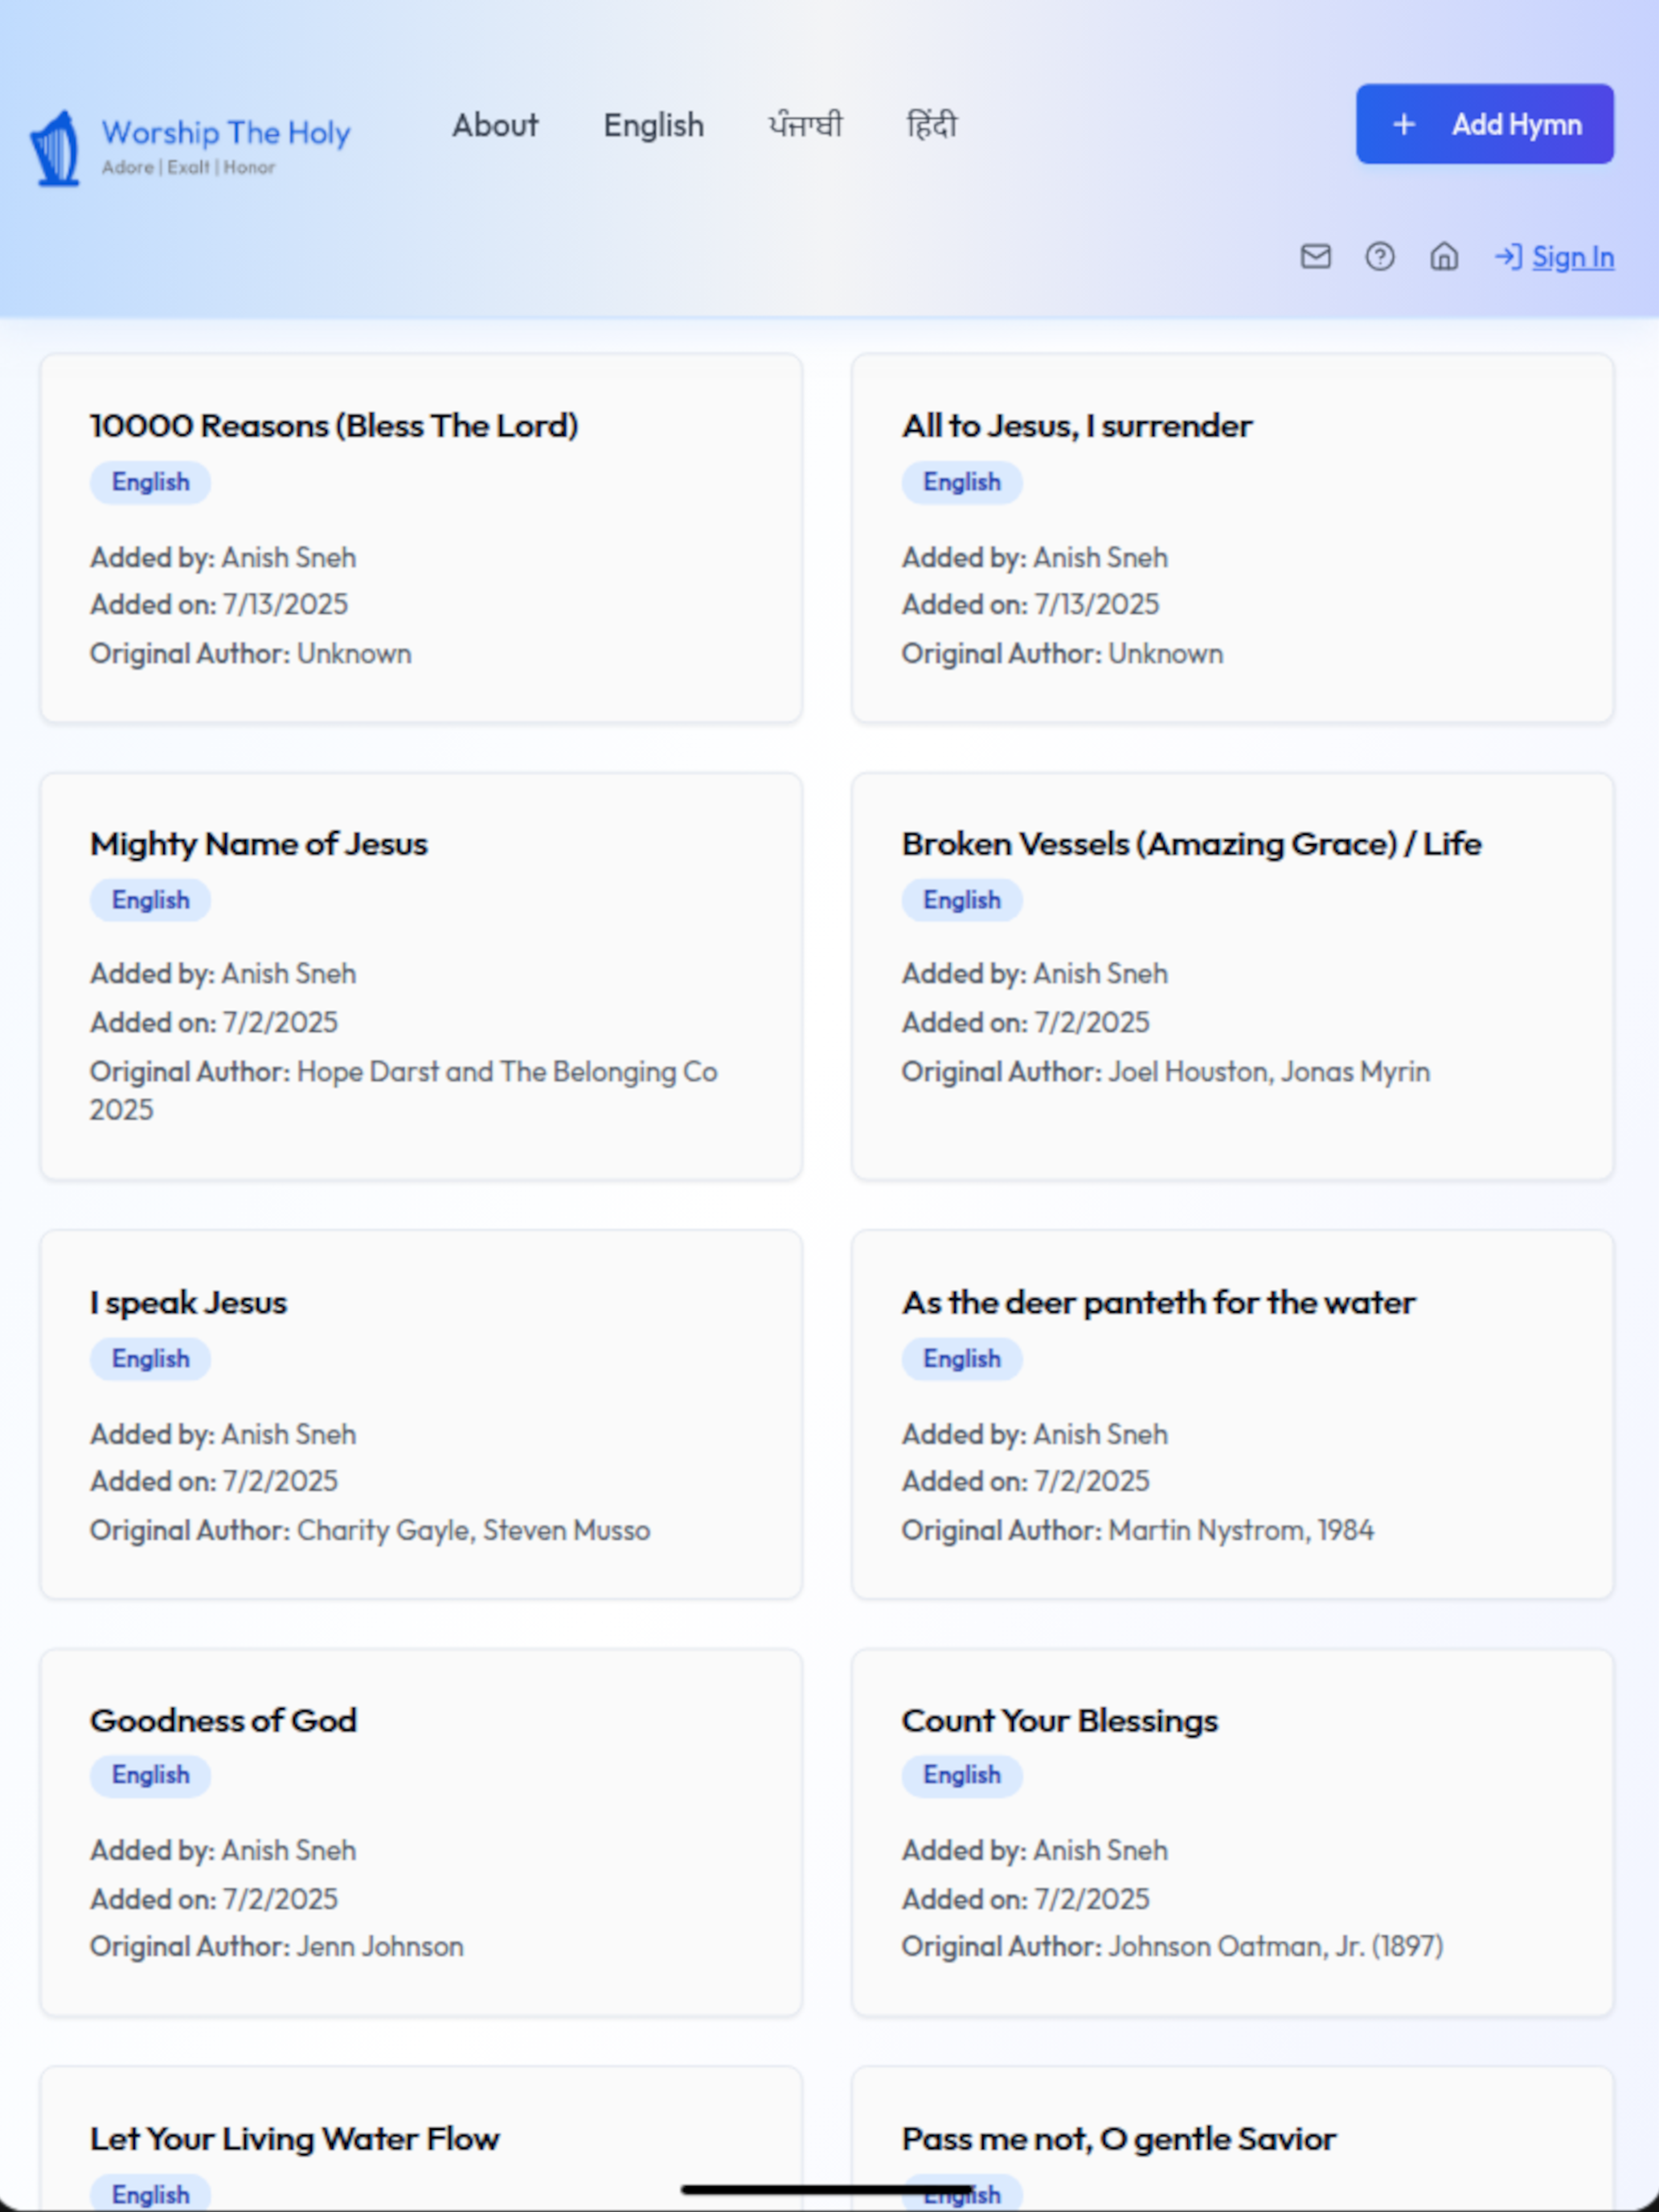Click the Sign In link
The height and width of the screenshot is (2212, 1659).
(1572, 257)
